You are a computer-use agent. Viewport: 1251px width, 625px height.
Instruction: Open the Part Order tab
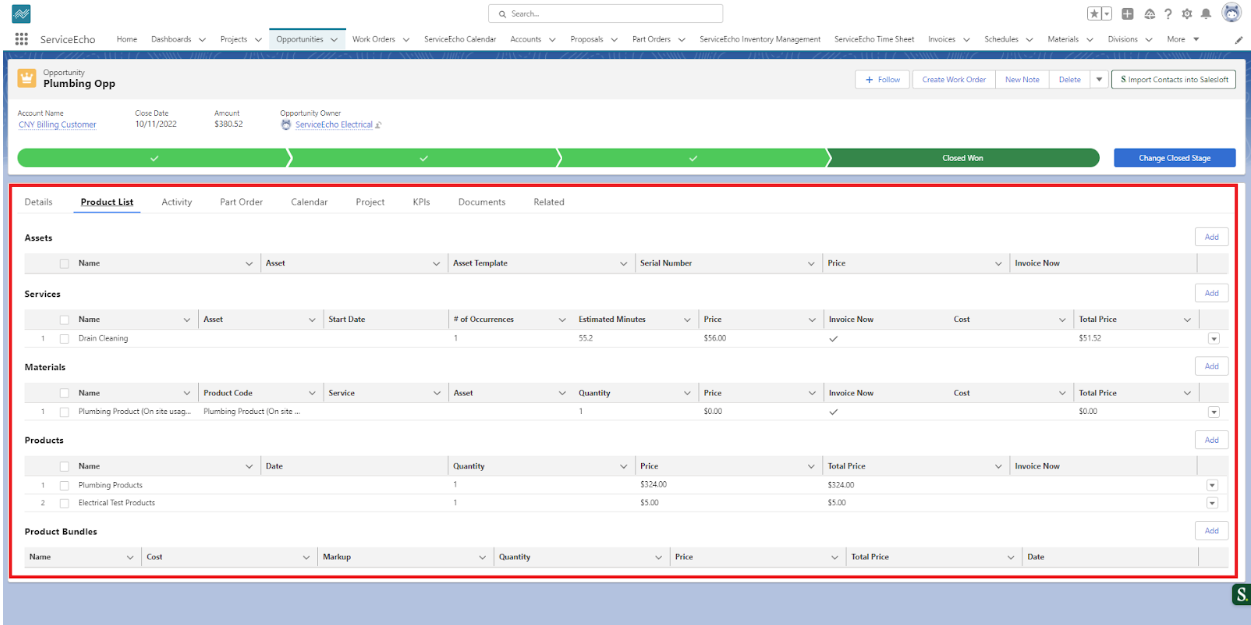tap(240, 201)
